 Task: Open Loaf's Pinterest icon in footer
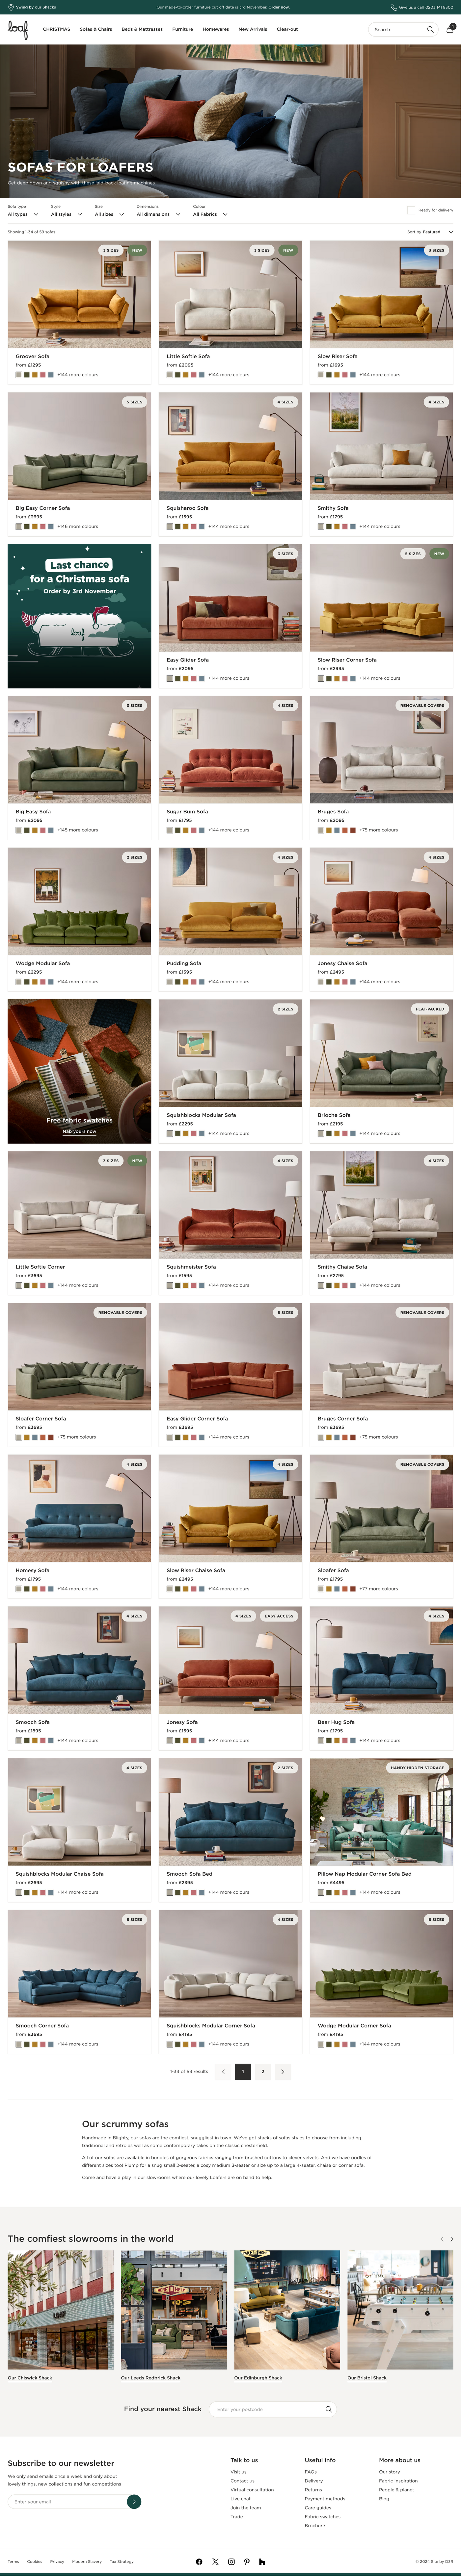point(247,2561)
